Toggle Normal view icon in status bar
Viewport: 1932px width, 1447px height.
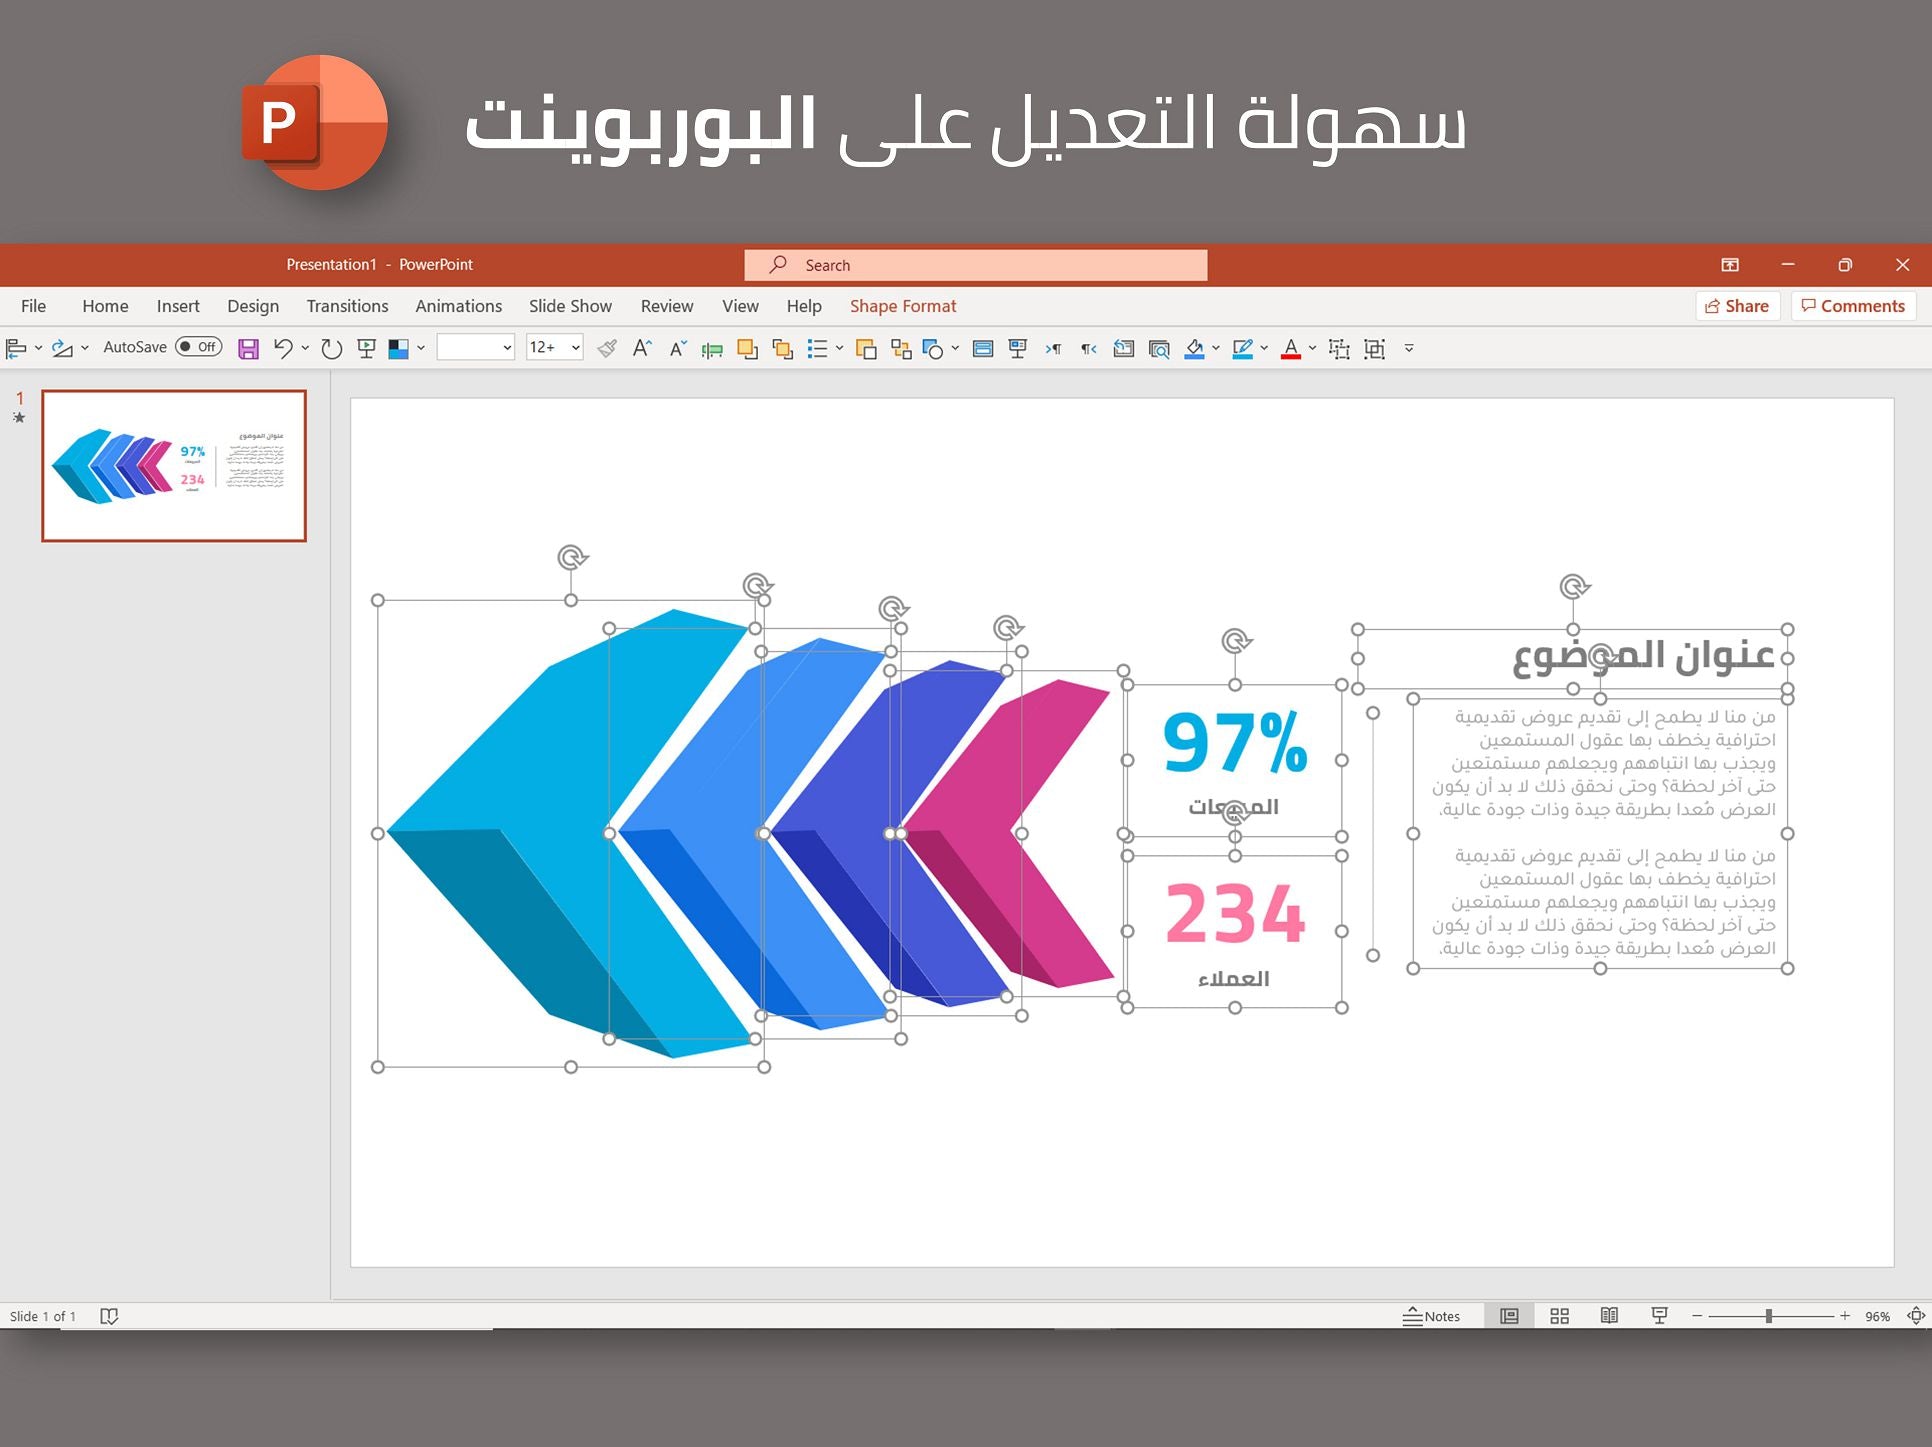(1511, 1315)
